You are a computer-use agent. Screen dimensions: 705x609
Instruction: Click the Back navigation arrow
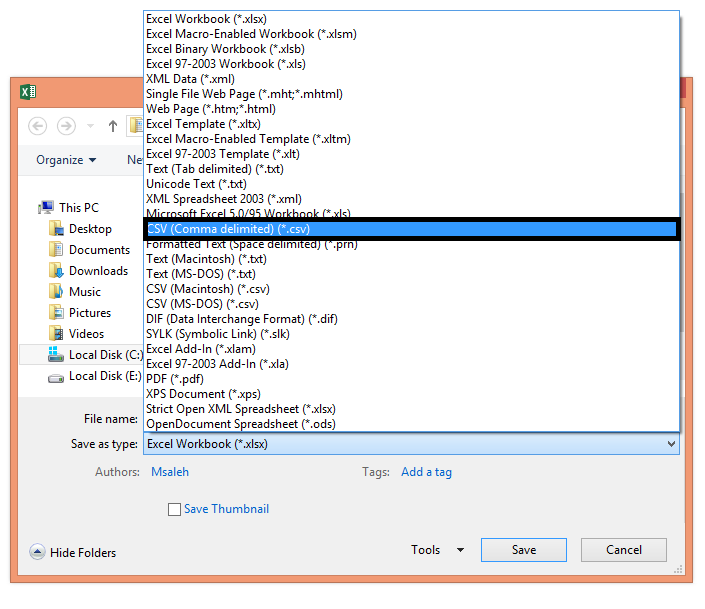(38, 126)
